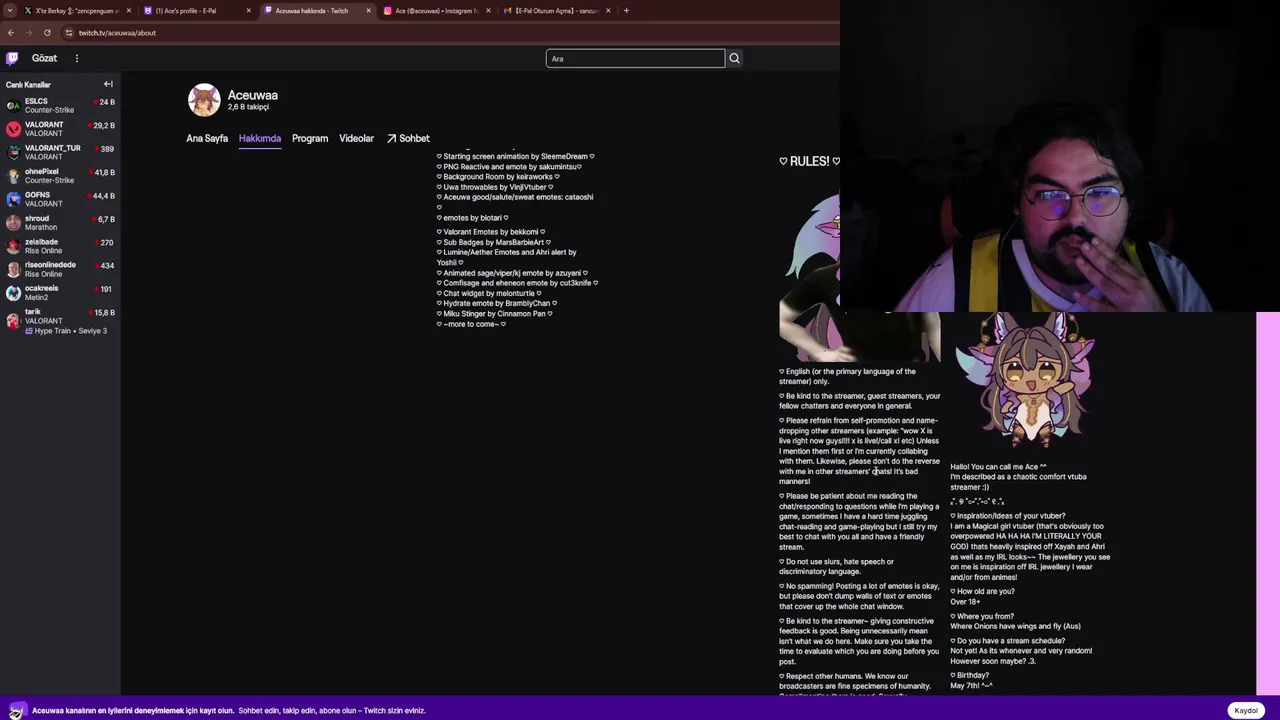Image resolution: width=1280 pixels, height=720 pixels.
Task: Click the ESLCS channel name
Action: pyautogui.click(x=36, y=101)
